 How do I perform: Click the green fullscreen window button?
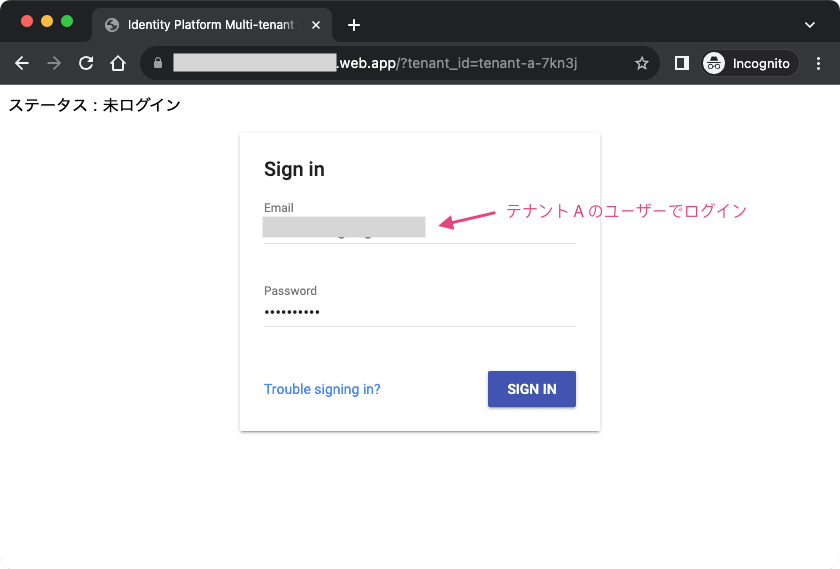pyautogui.click(x=67, y=21)
